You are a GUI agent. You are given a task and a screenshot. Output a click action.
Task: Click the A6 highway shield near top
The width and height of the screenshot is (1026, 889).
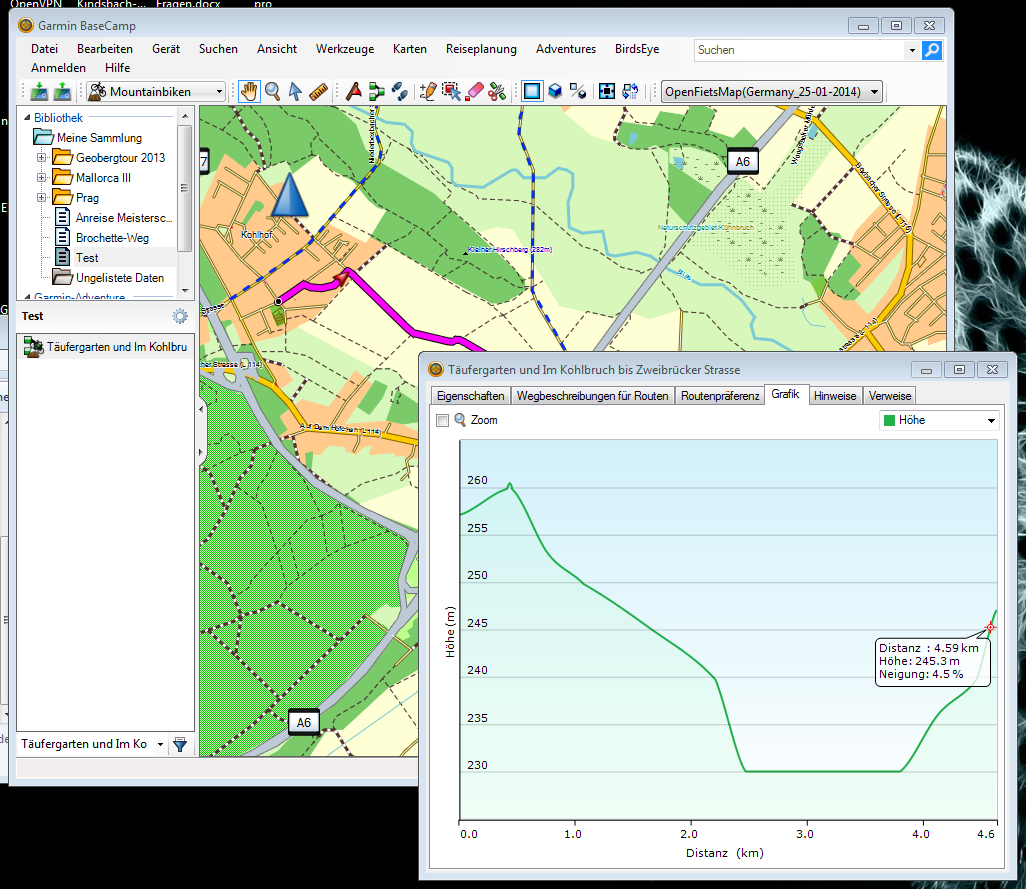[743, 162]
